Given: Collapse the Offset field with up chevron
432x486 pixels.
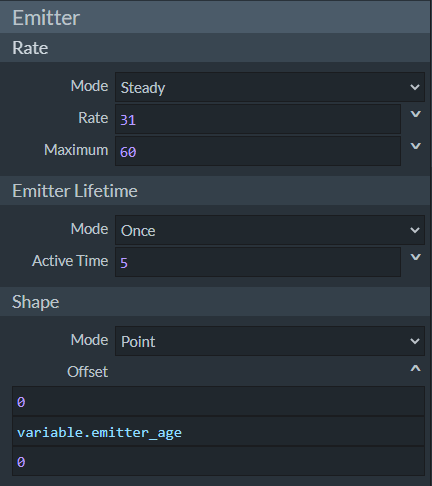Looking at the screenshot, I should (x=415, y=368).
